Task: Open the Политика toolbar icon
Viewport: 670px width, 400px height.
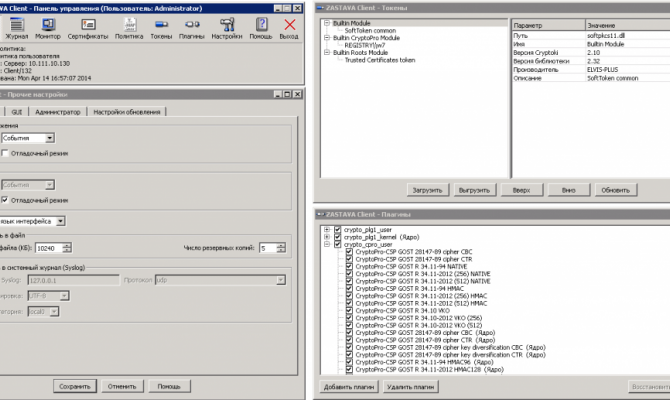Action: pyautogui.click(x=129, y=29)
